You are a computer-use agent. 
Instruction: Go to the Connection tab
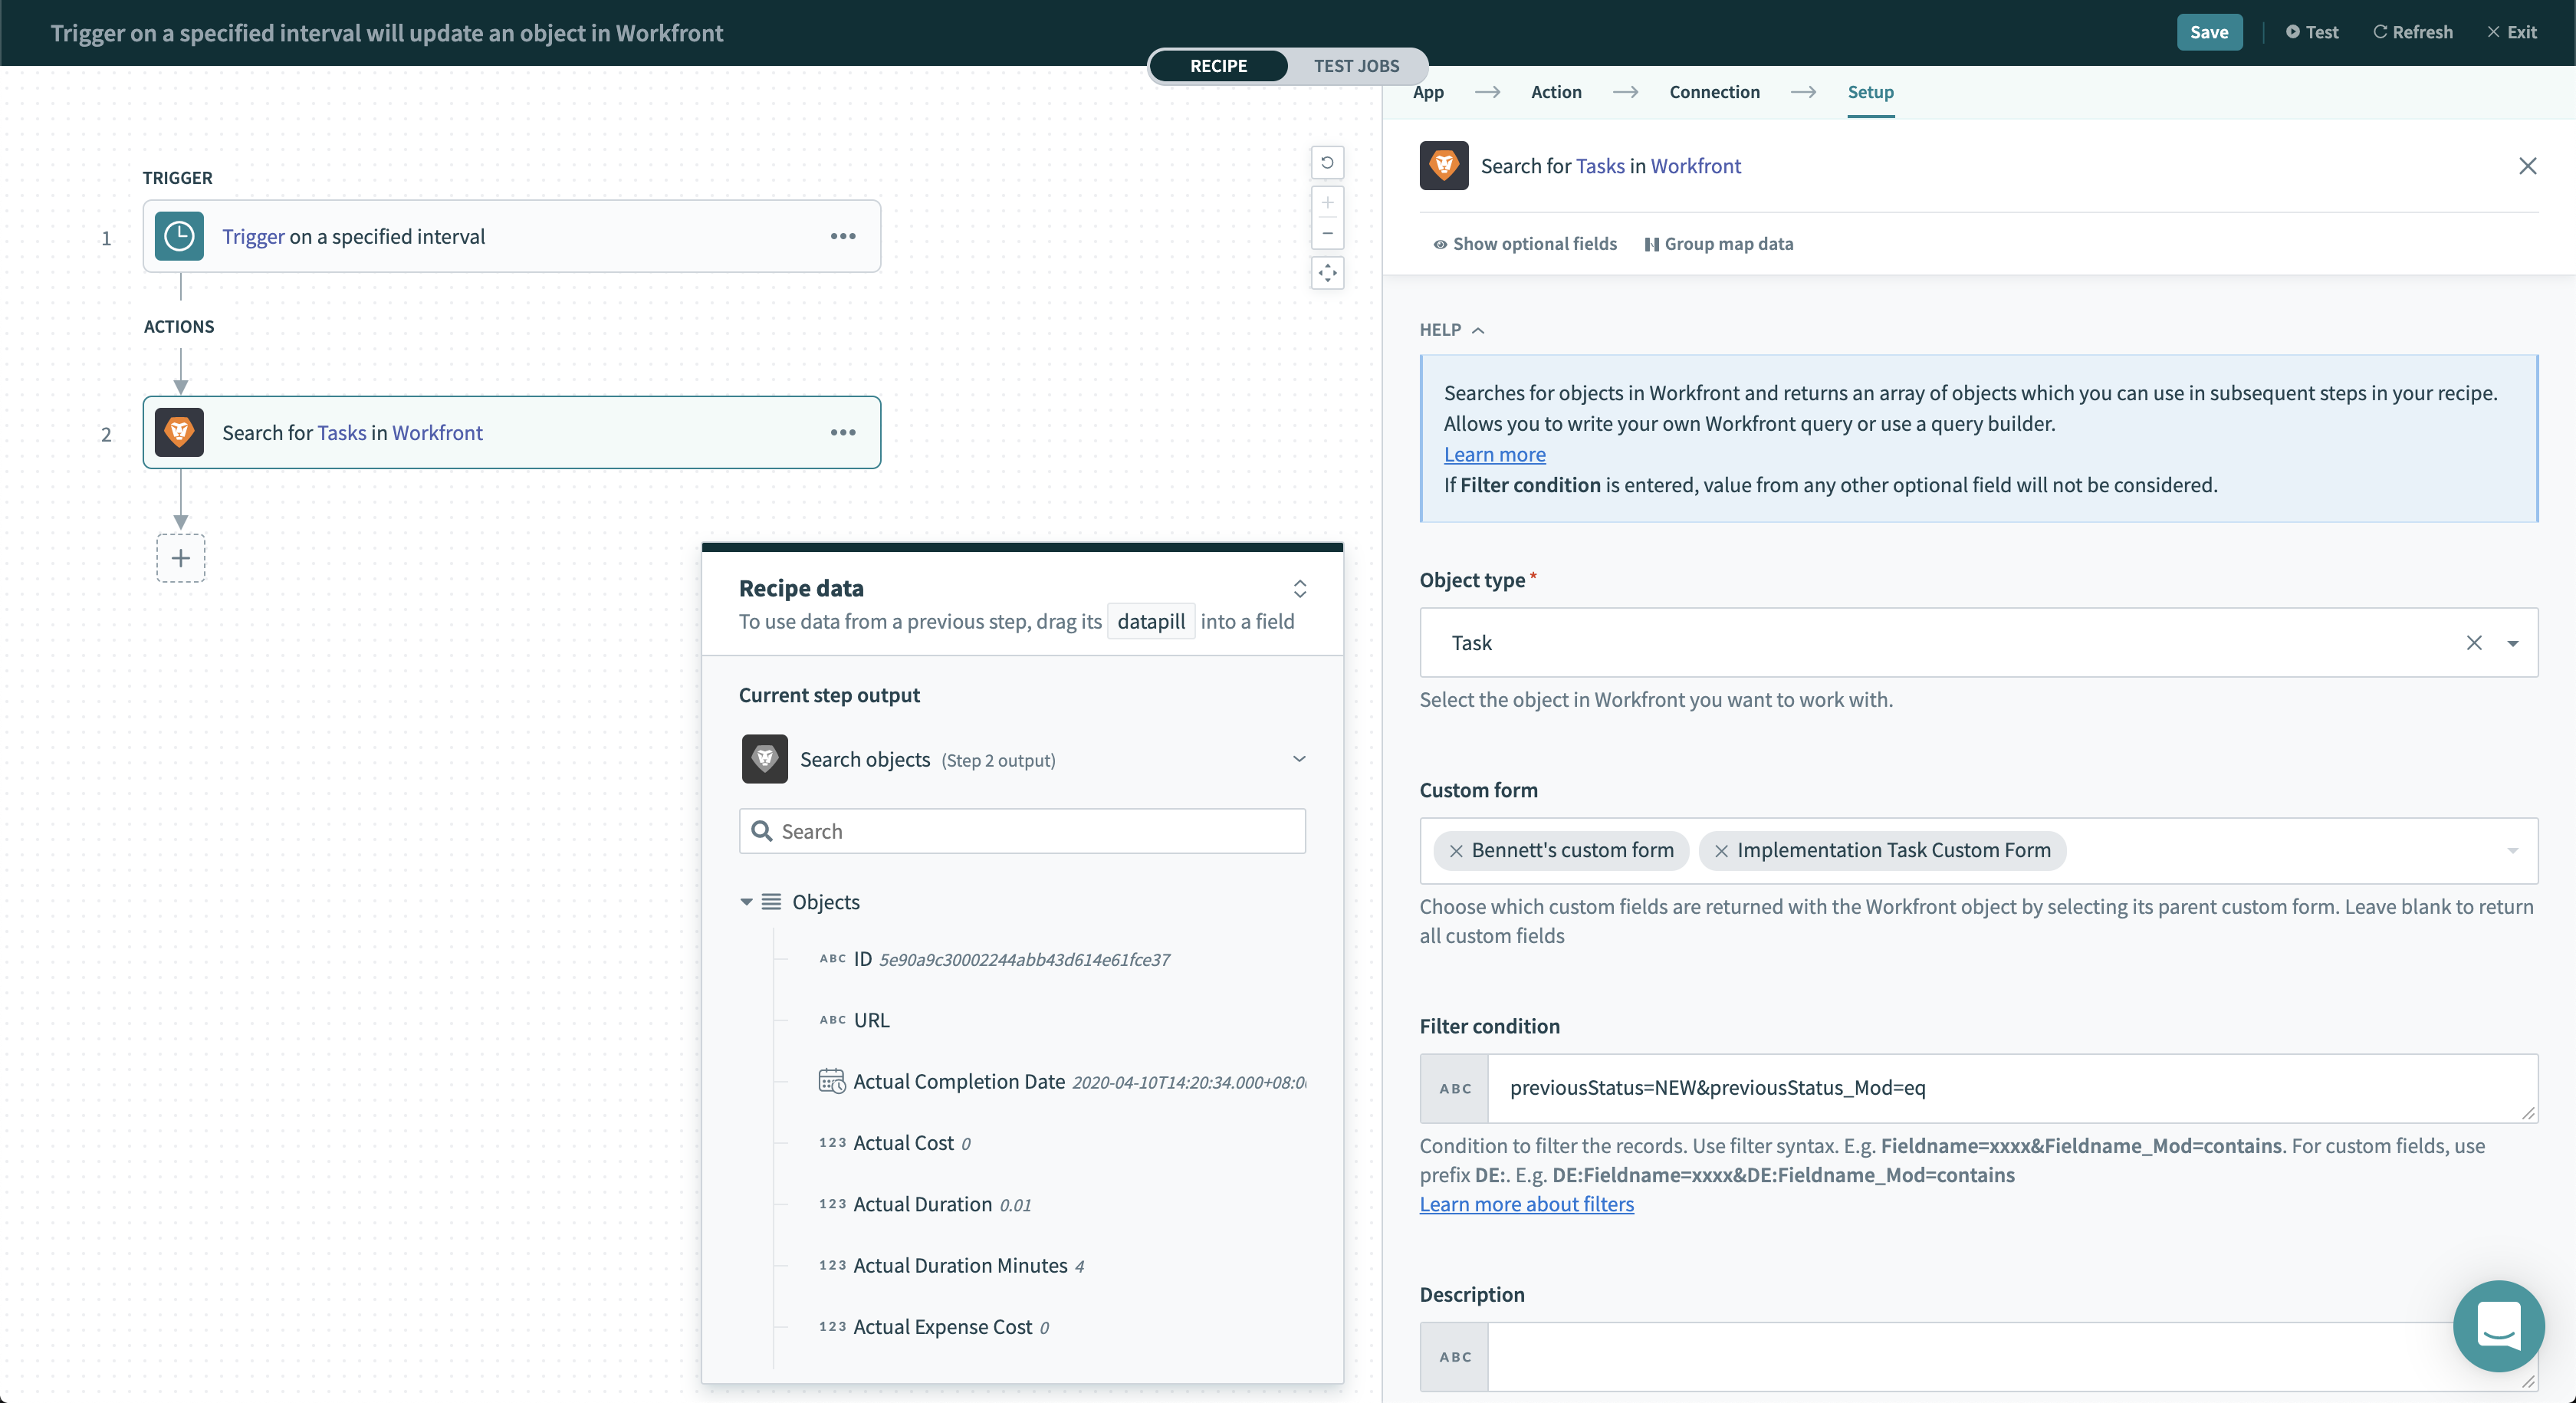pyautogui.click(x=1714, y=92)
